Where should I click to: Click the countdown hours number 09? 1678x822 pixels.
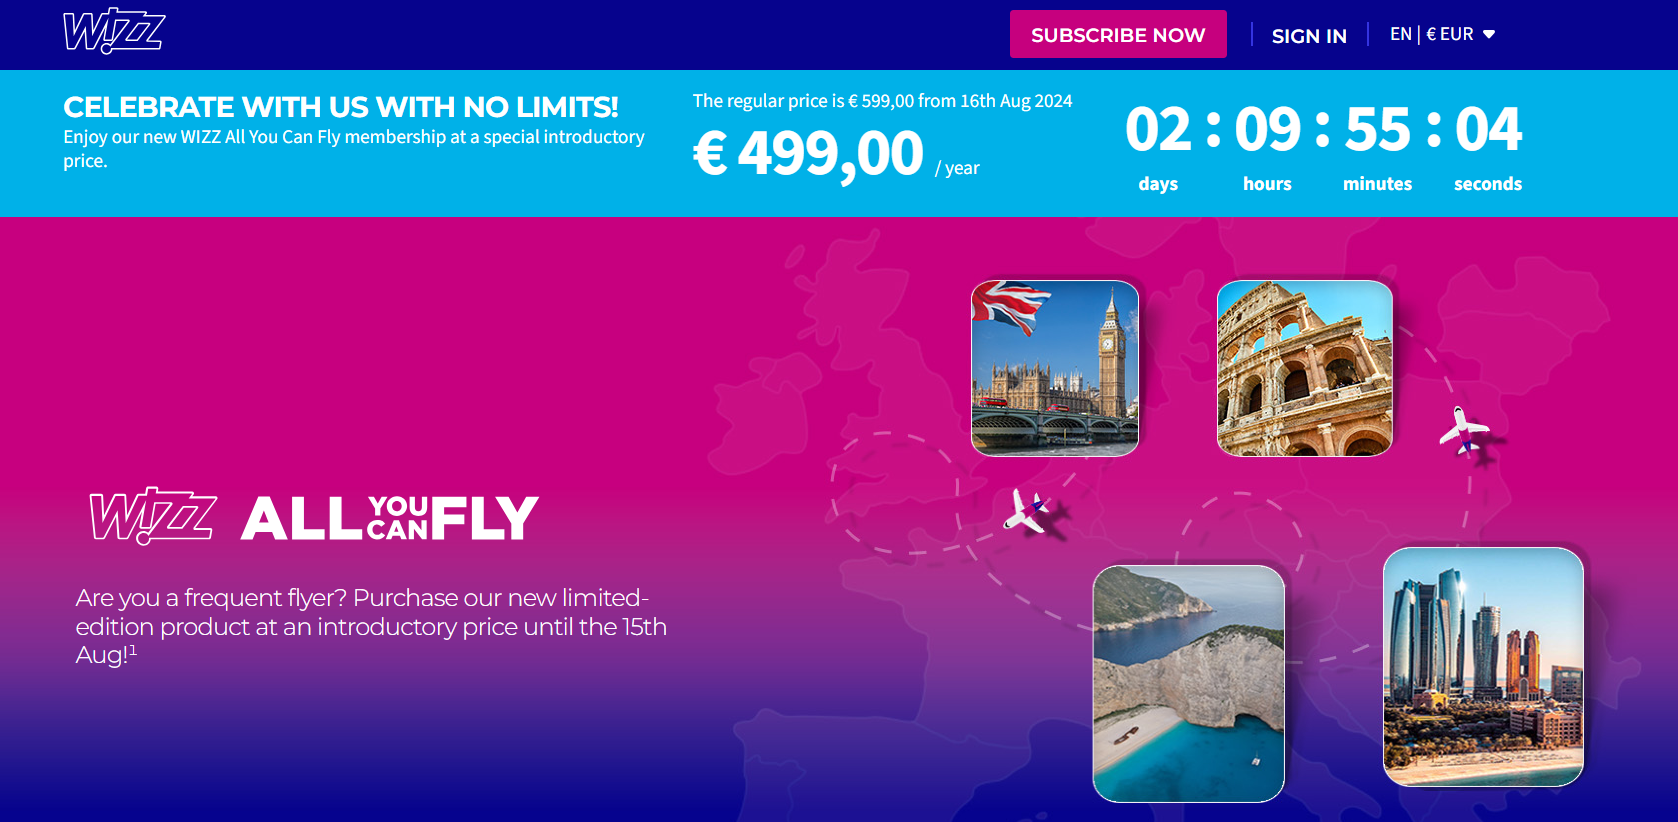point(1268,130)
